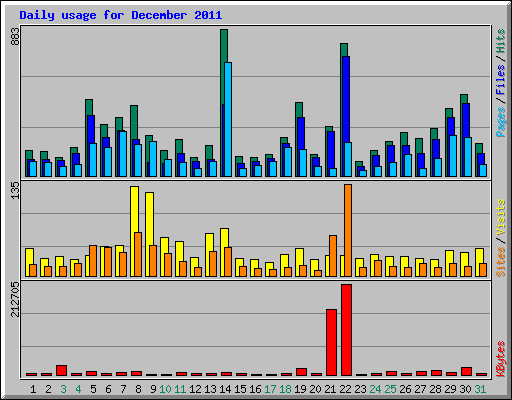Click day label 5 on the x-axis
This screenshot has height=400, width=512.
(x=93, y=389)
